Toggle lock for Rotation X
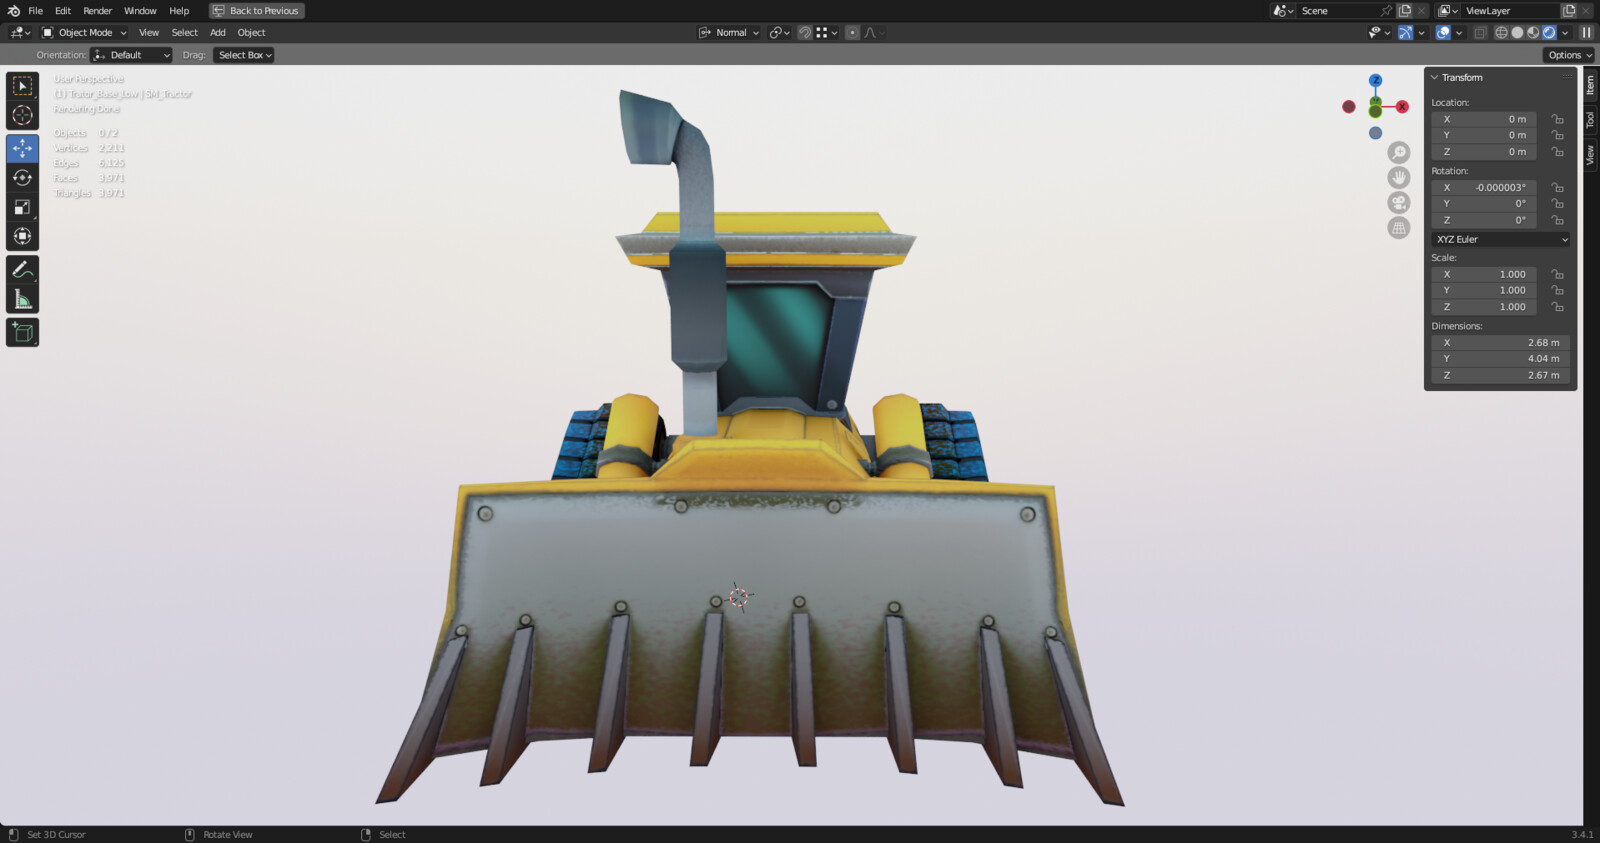This screenshot has width=1600, height=843. [1557, 188]
